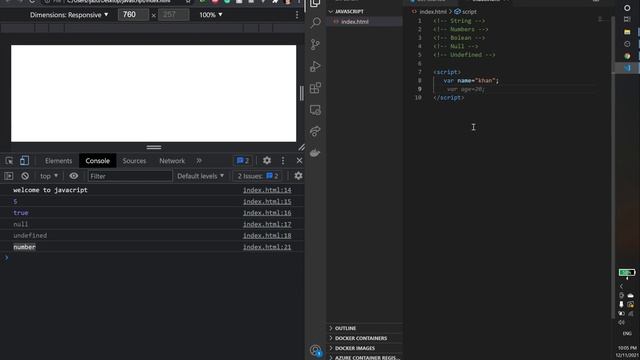Open index.html:14 source link
640x360 pixels.
click(x=267, y=190)
